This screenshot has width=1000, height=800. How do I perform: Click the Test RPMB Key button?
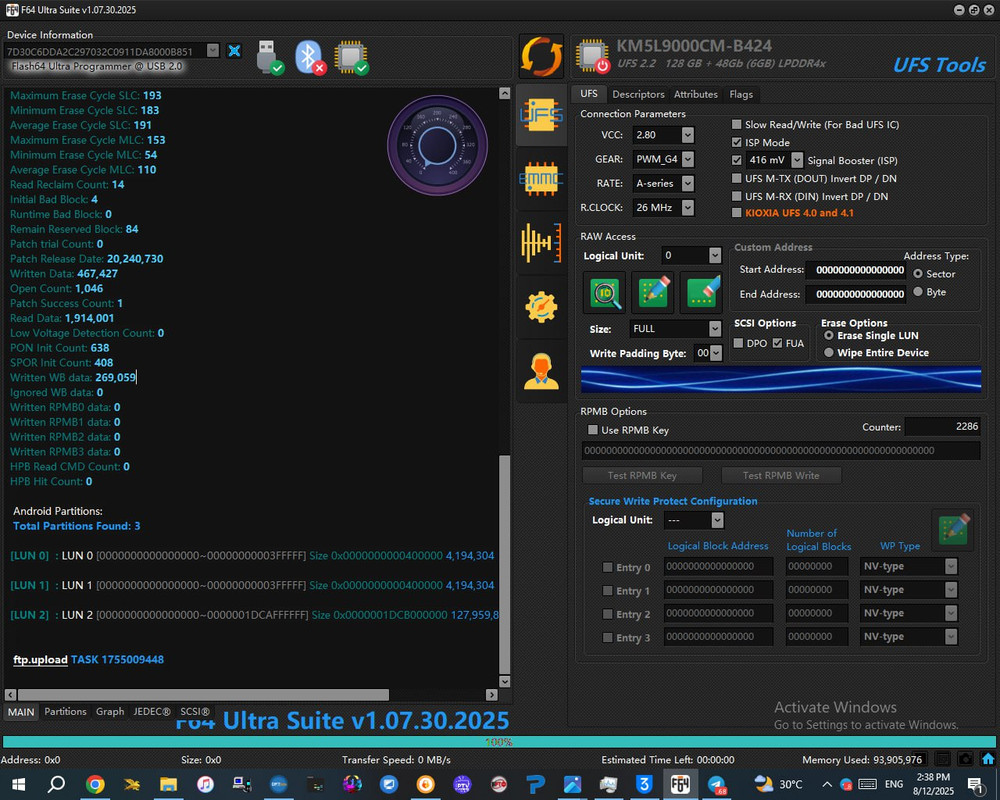click(642, 475)
